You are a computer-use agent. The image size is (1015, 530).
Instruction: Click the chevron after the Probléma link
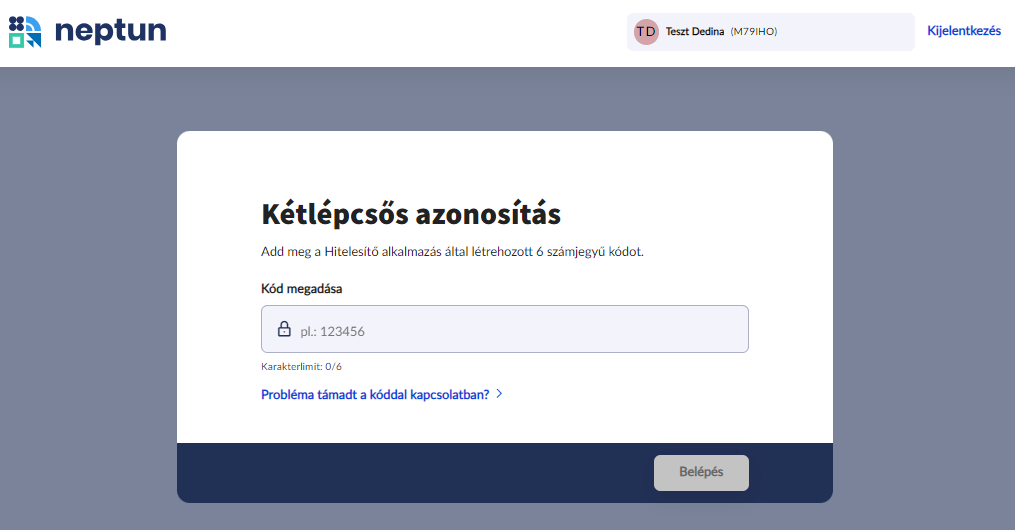click(499, 394)
